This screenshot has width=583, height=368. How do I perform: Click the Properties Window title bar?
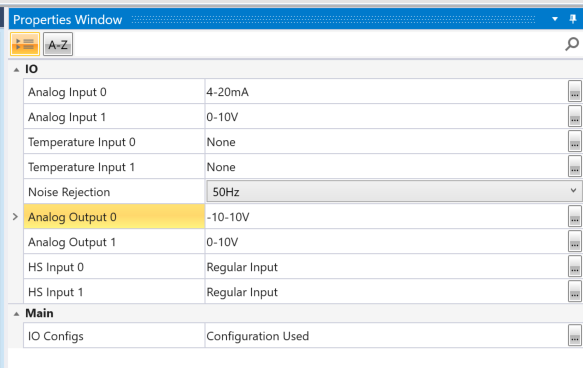coord(296,19)
